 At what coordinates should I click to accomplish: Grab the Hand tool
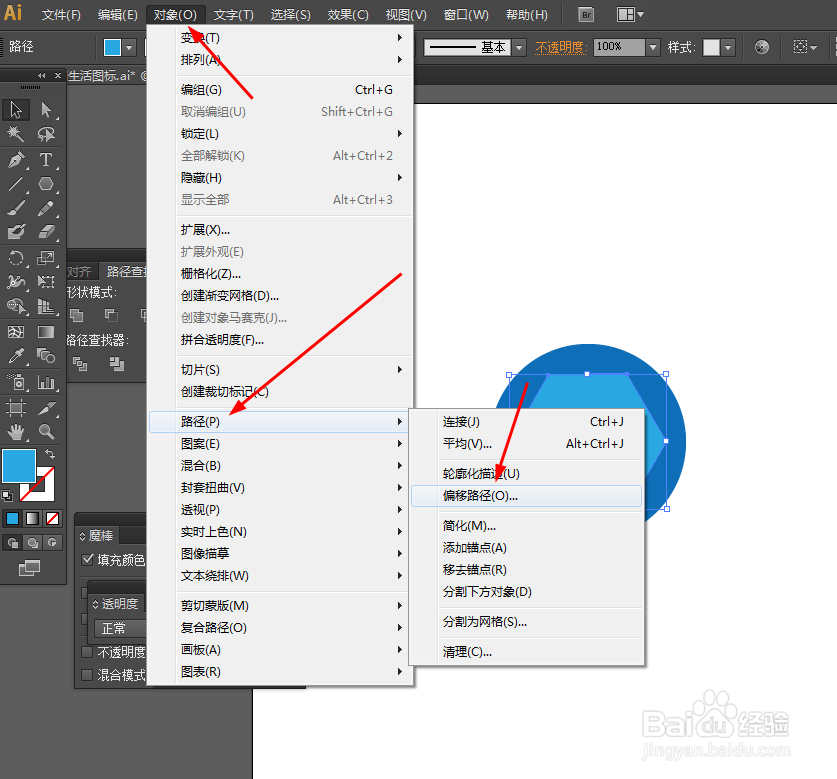tap(15, 432)
